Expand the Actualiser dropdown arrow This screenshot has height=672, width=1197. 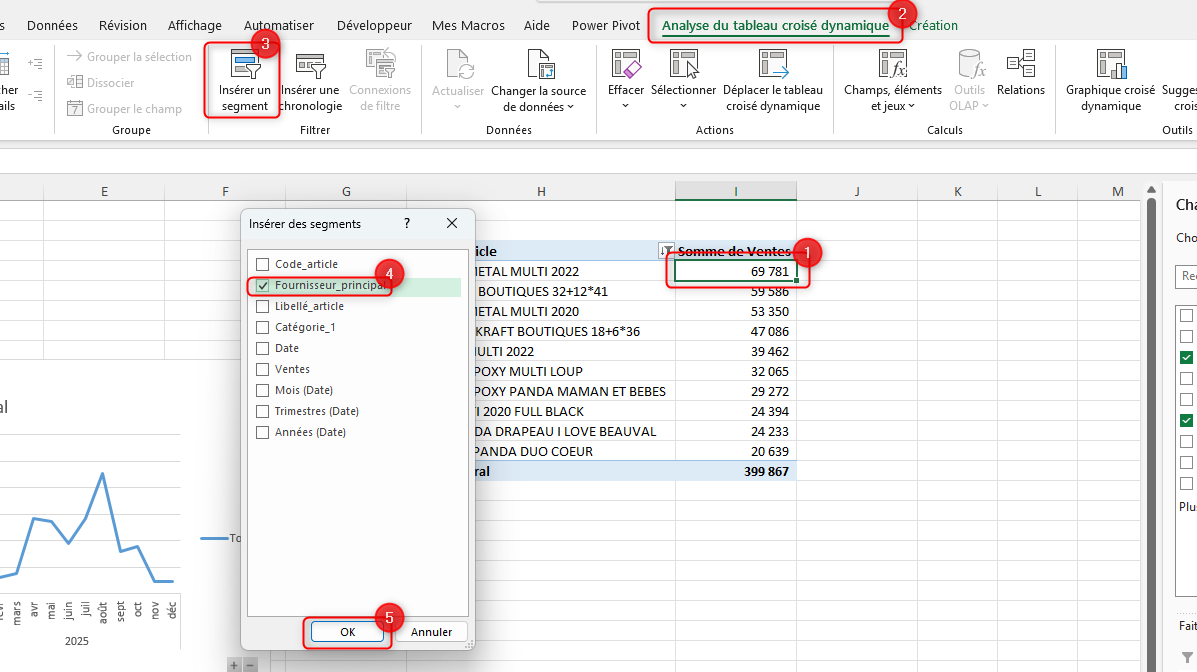pos(457,106)
